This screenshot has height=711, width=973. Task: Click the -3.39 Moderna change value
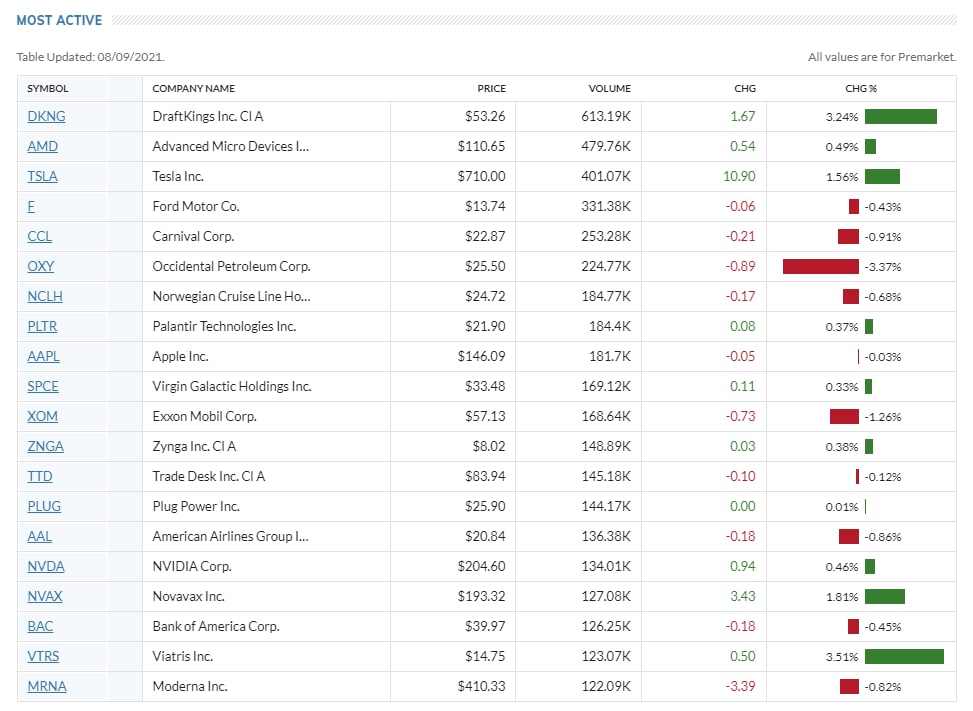740,687
